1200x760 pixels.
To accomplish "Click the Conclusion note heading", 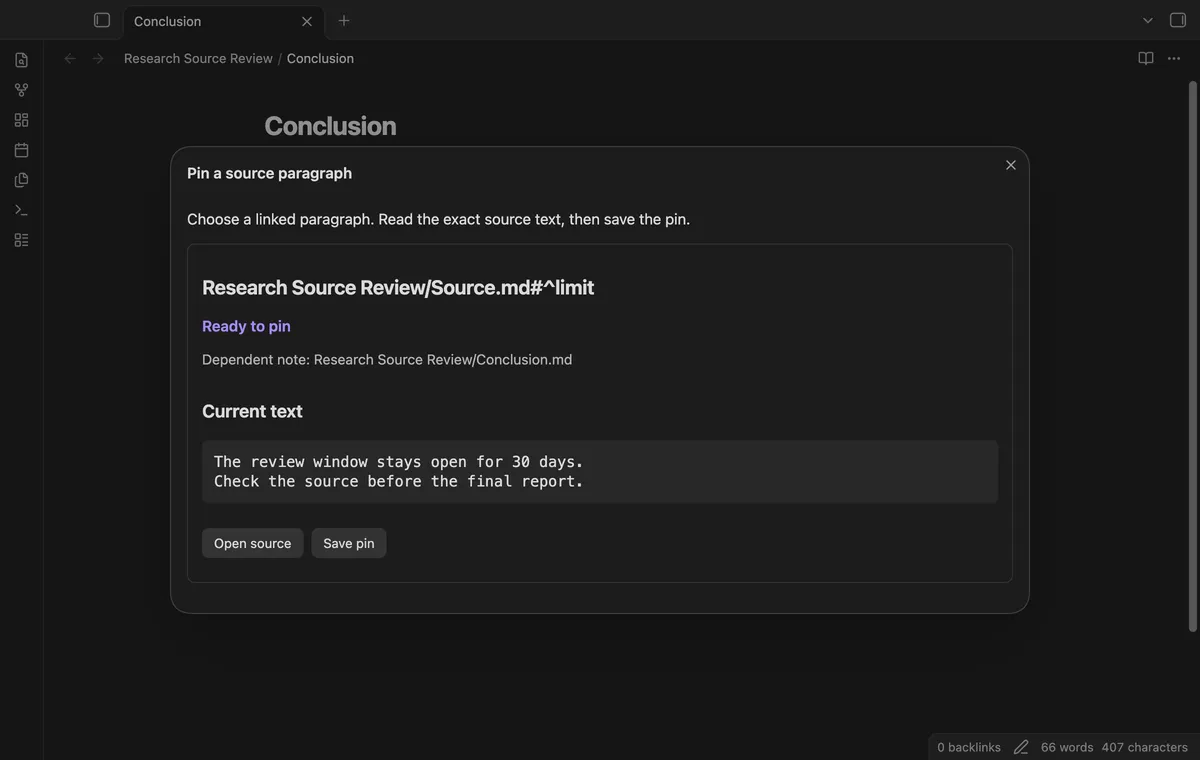I will coord(330,126).
